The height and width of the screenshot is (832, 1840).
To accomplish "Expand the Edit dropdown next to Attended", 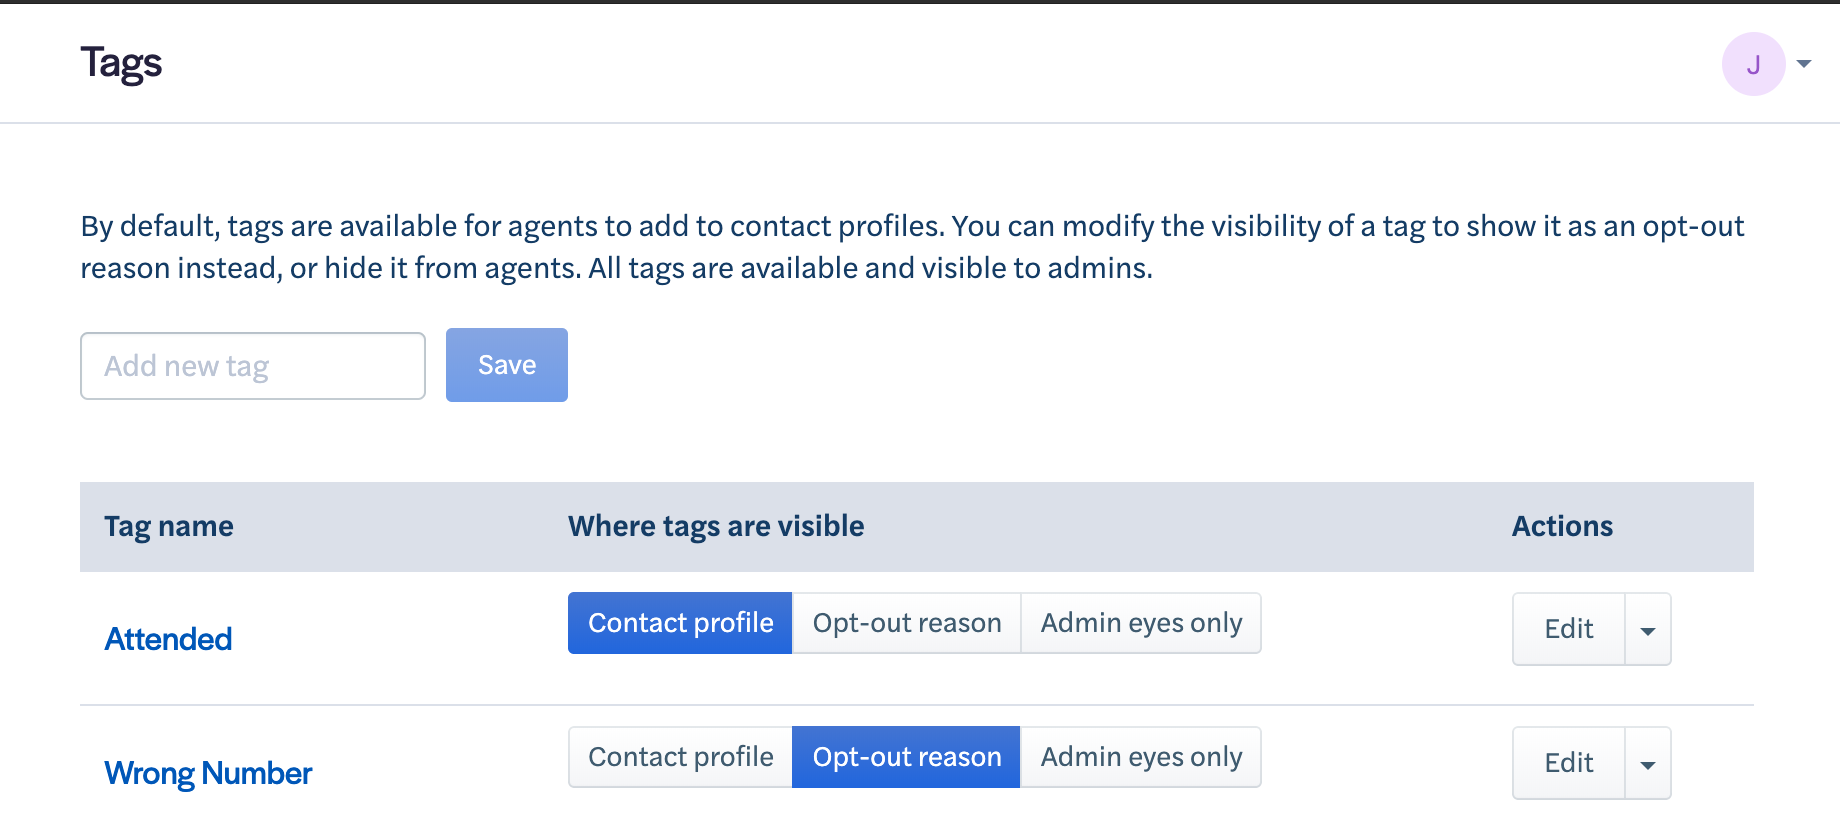I will [1648, 629].
